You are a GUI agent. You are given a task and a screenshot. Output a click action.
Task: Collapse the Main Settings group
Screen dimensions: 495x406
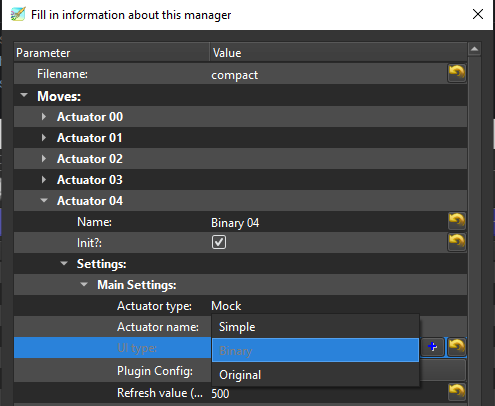coord(84,284)
